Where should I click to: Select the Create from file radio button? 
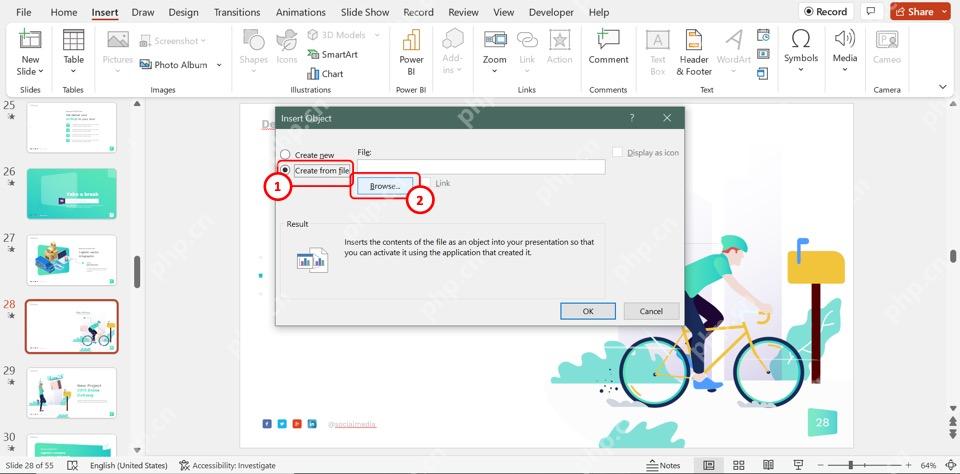[x=285, y=170]
